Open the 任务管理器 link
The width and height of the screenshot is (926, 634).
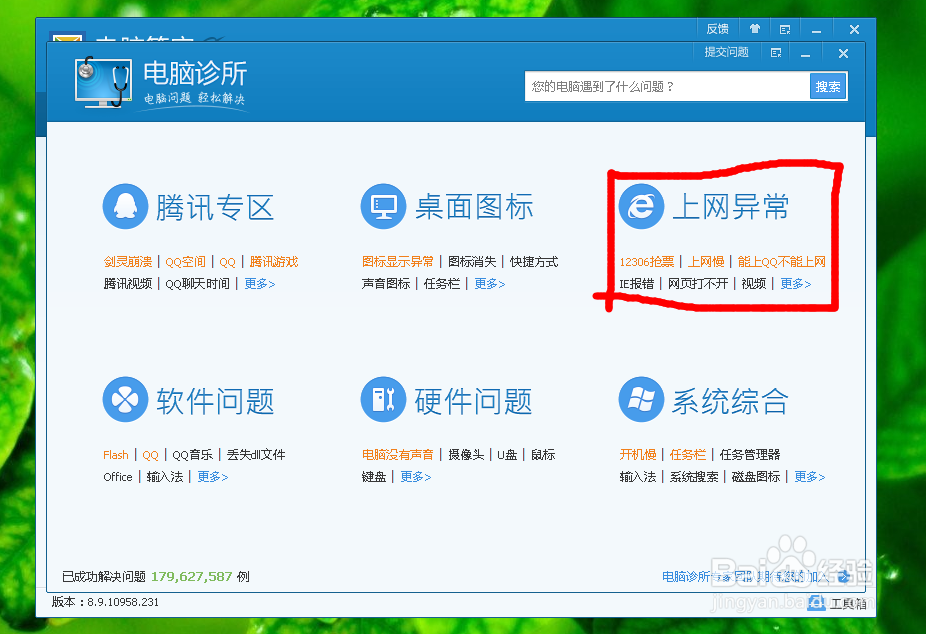point(750,455)
